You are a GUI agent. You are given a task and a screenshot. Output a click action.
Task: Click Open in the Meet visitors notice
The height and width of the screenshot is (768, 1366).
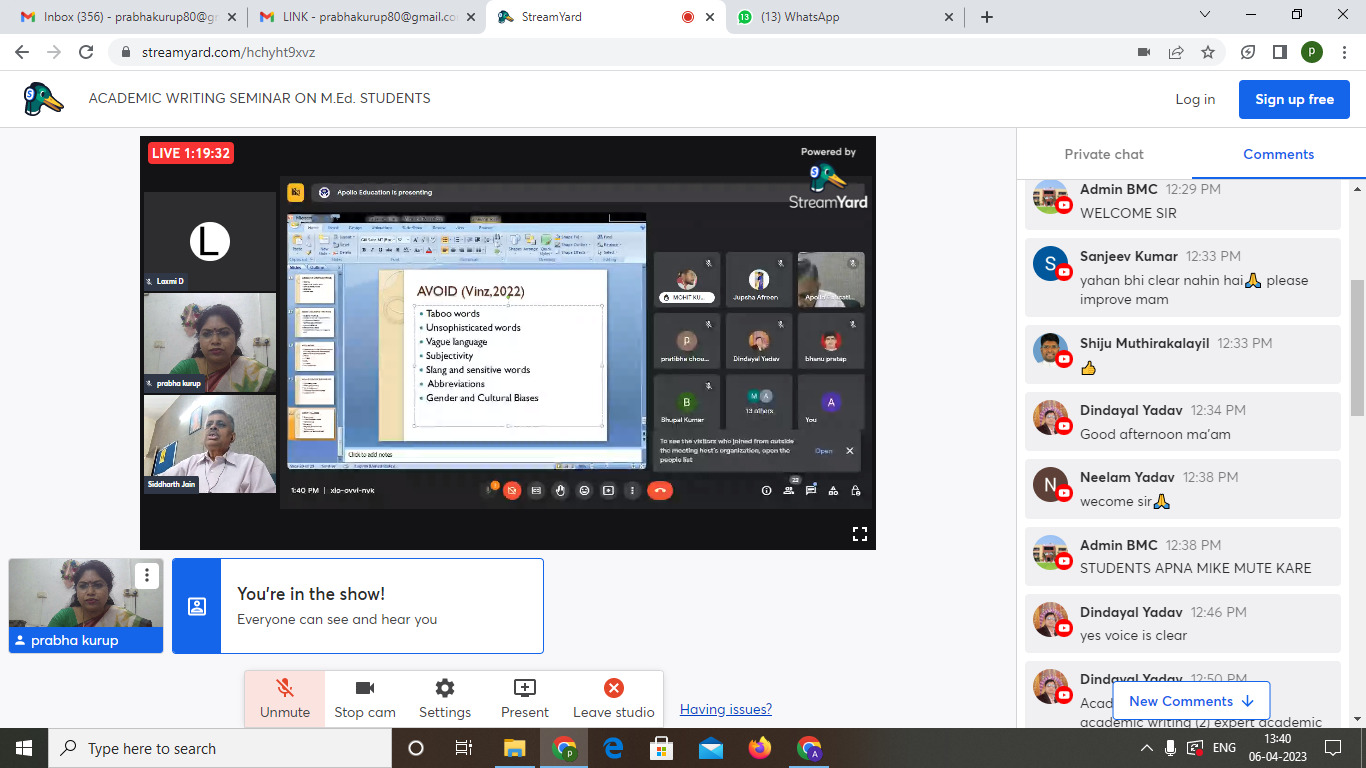pyautogui.click(x=824, y=451)
